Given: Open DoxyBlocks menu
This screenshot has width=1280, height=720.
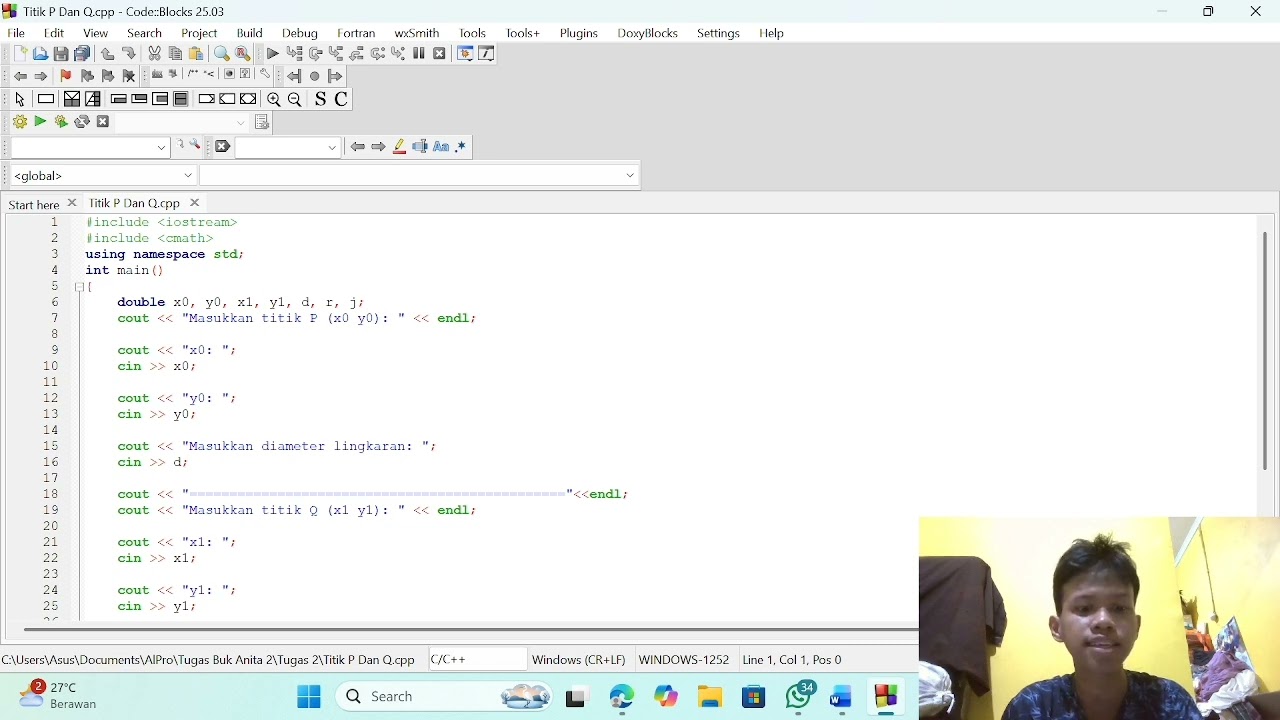Looking at the screenshot, I should pyautogui.click(x=648, y=33).
